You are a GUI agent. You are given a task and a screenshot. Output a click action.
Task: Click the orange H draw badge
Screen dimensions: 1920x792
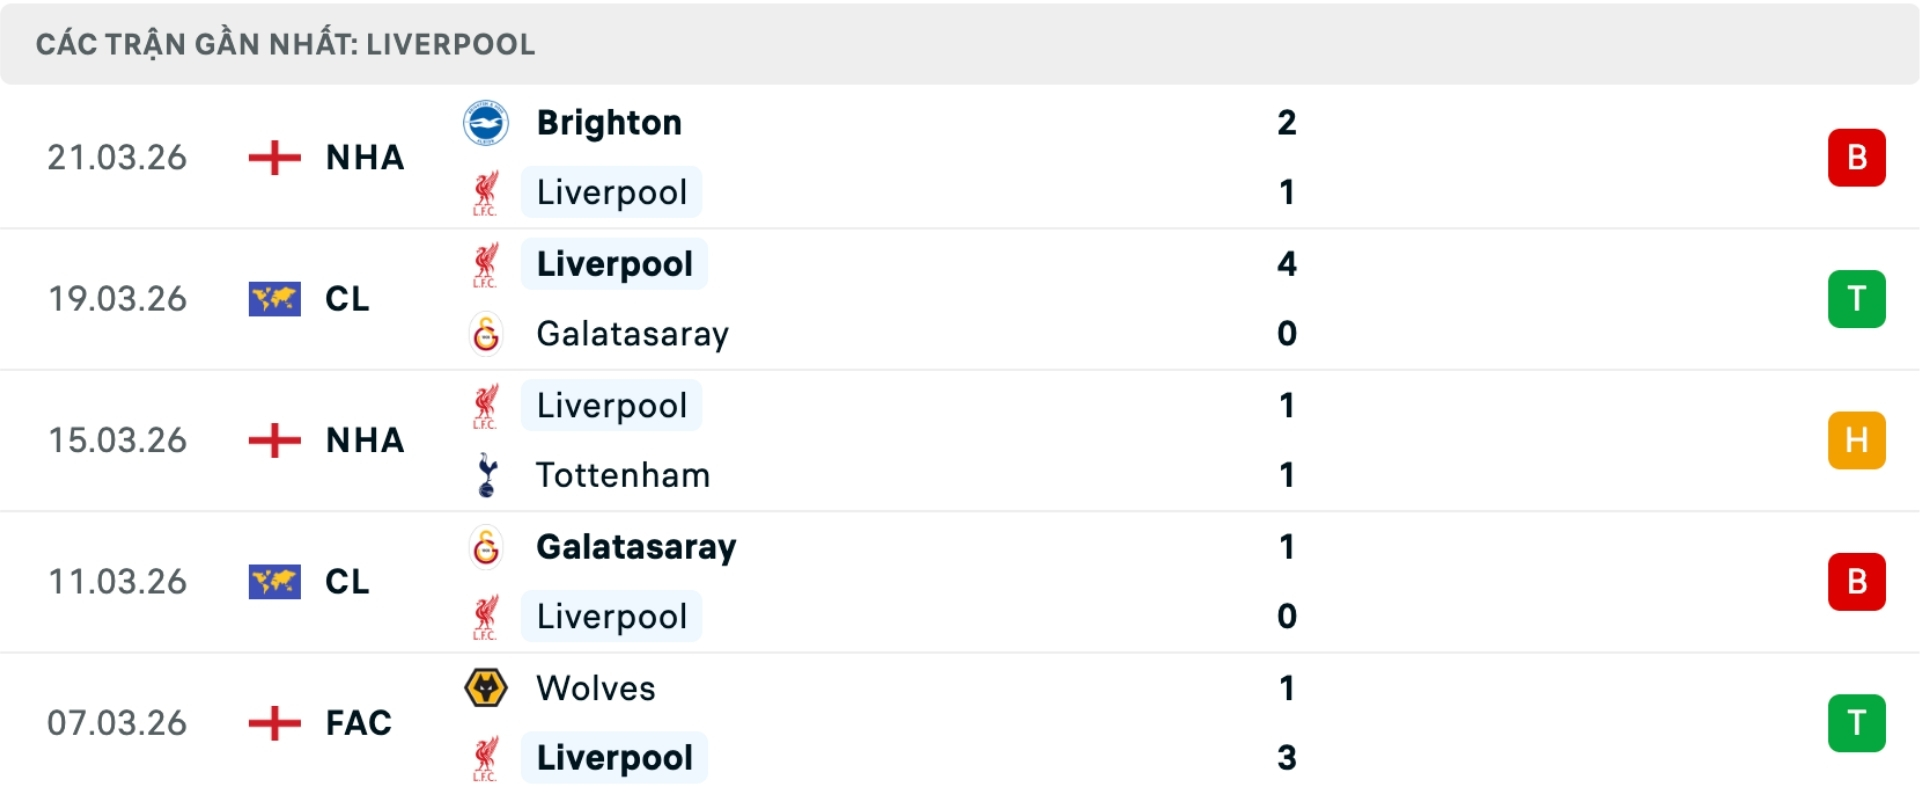pos(1856,440)
